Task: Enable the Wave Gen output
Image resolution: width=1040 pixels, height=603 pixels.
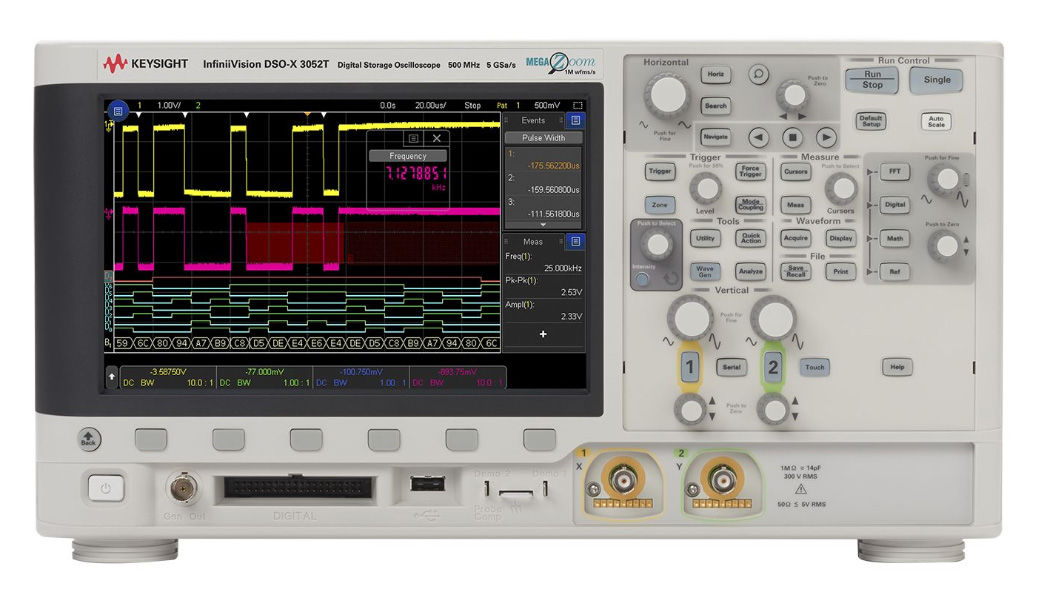Action: pos(706,270)
